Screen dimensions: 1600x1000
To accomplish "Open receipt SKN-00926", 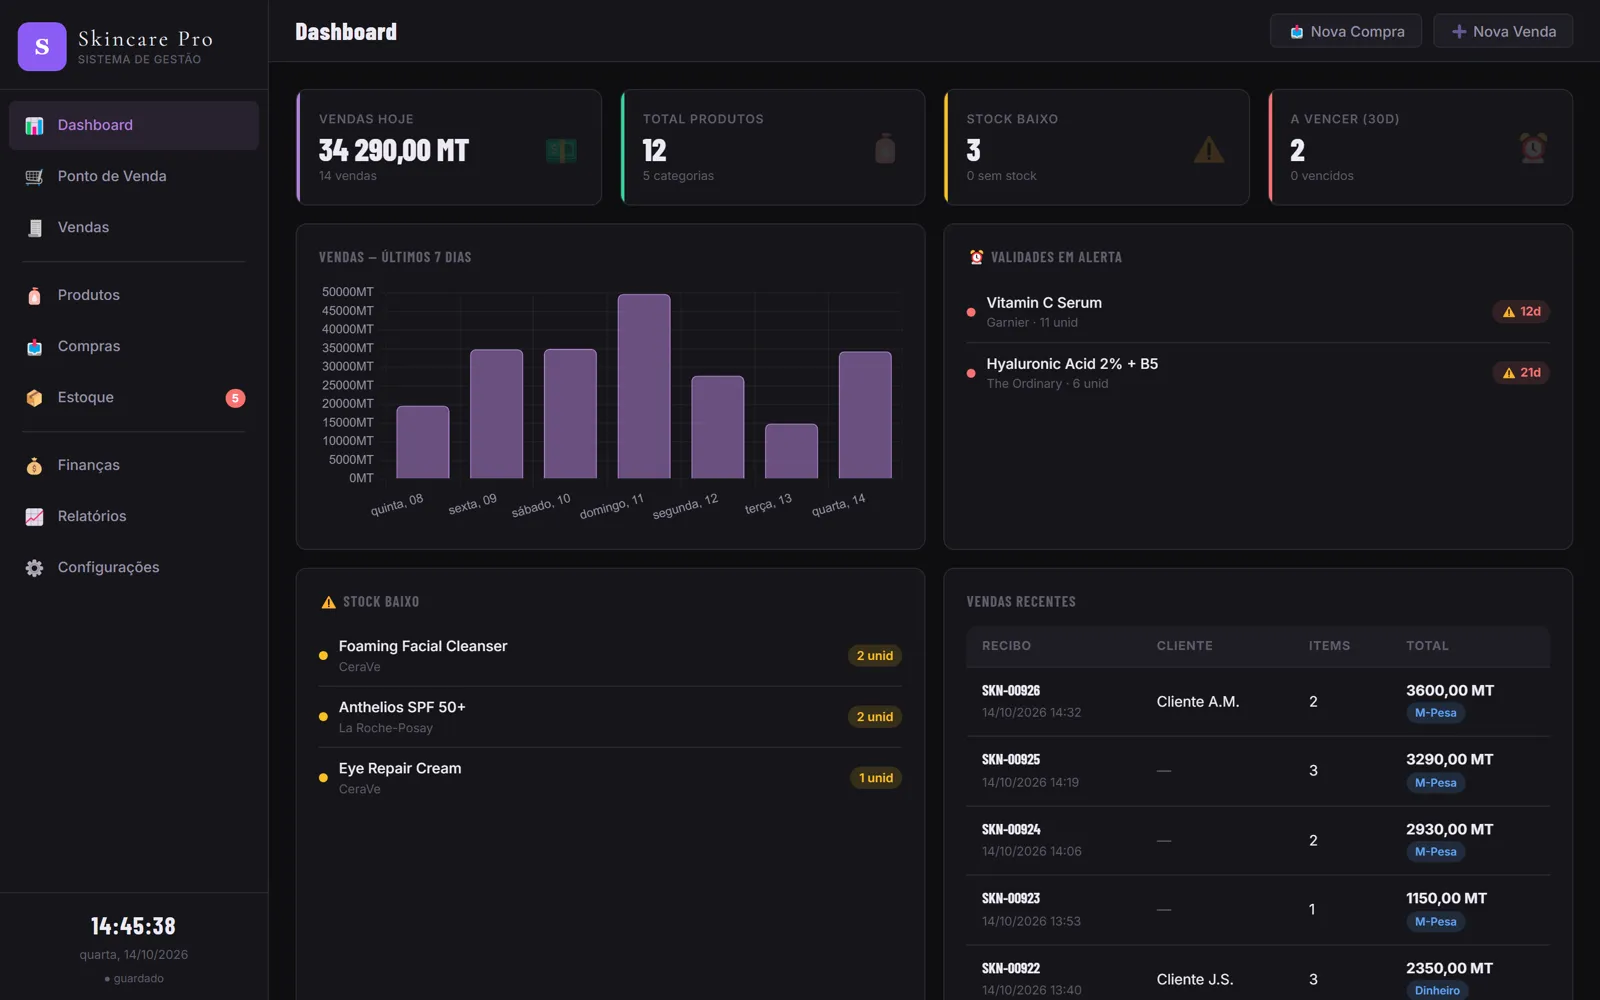I will pyautogui.click(x=1011, y=691).
